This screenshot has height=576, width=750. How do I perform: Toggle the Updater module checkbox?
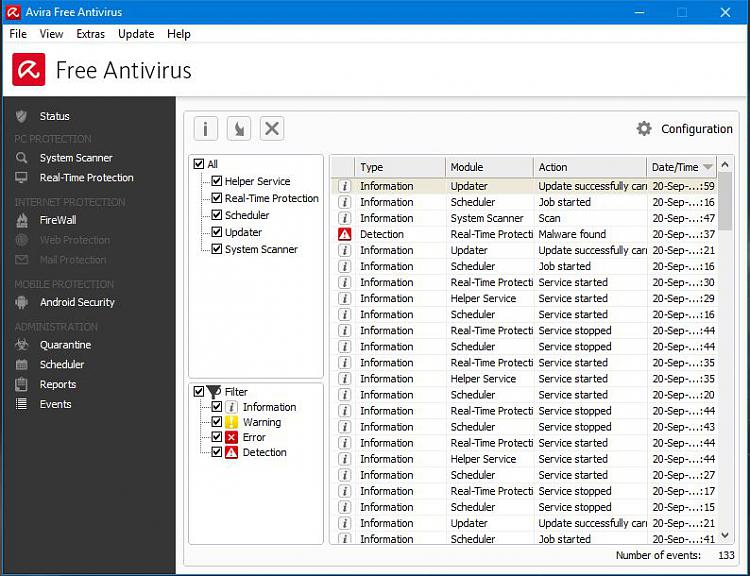217,232
